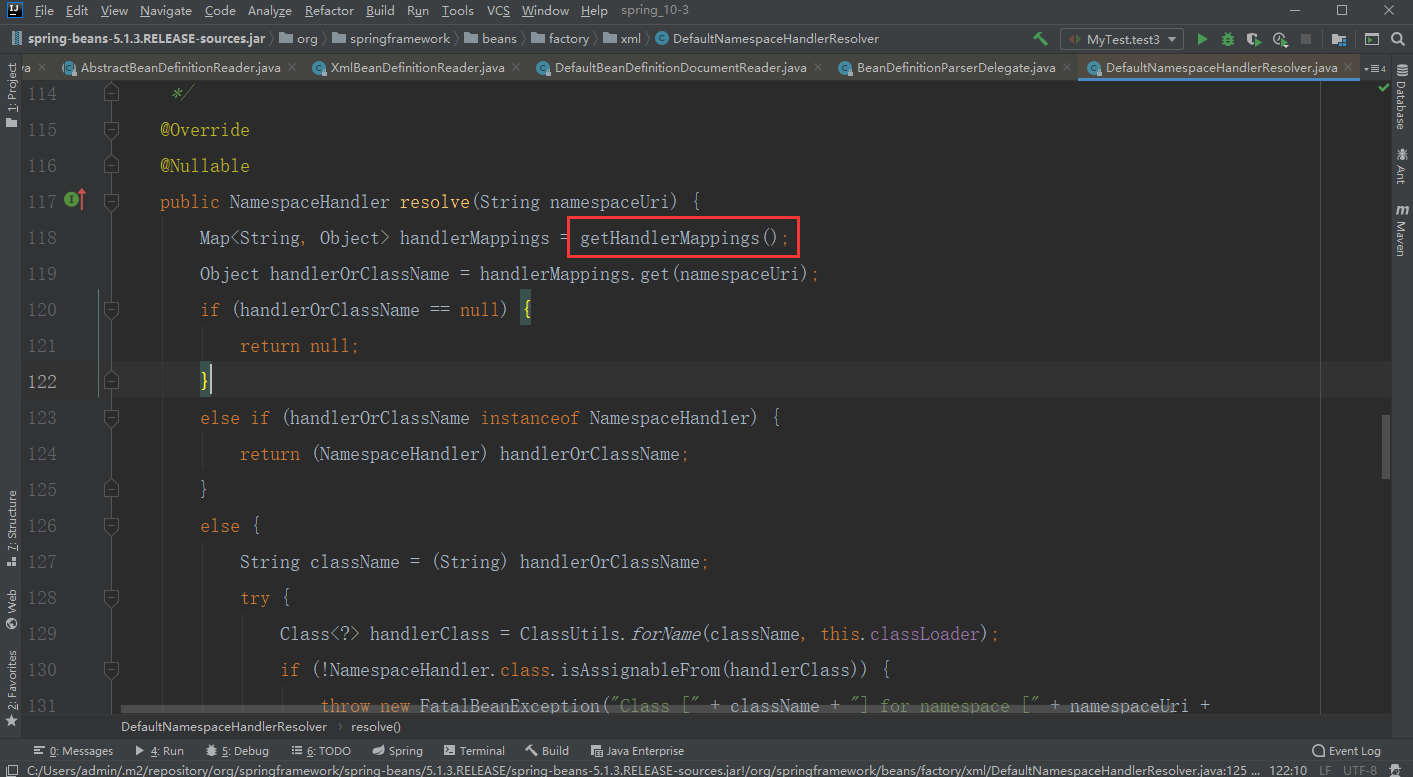The height and width of the screenshot is (777, 1413).
Task: Open the Tools menu
Action: (457, 11)
